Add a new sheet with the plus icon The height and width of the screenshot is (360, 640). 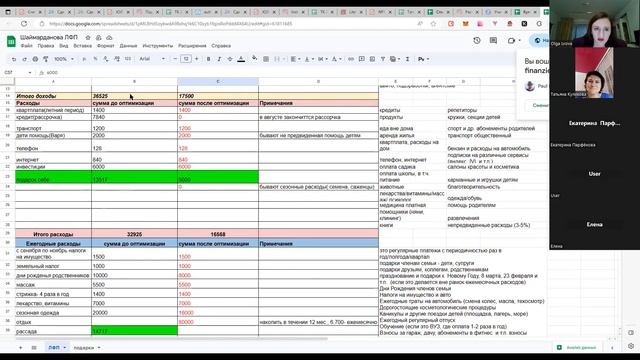[20, 348]
